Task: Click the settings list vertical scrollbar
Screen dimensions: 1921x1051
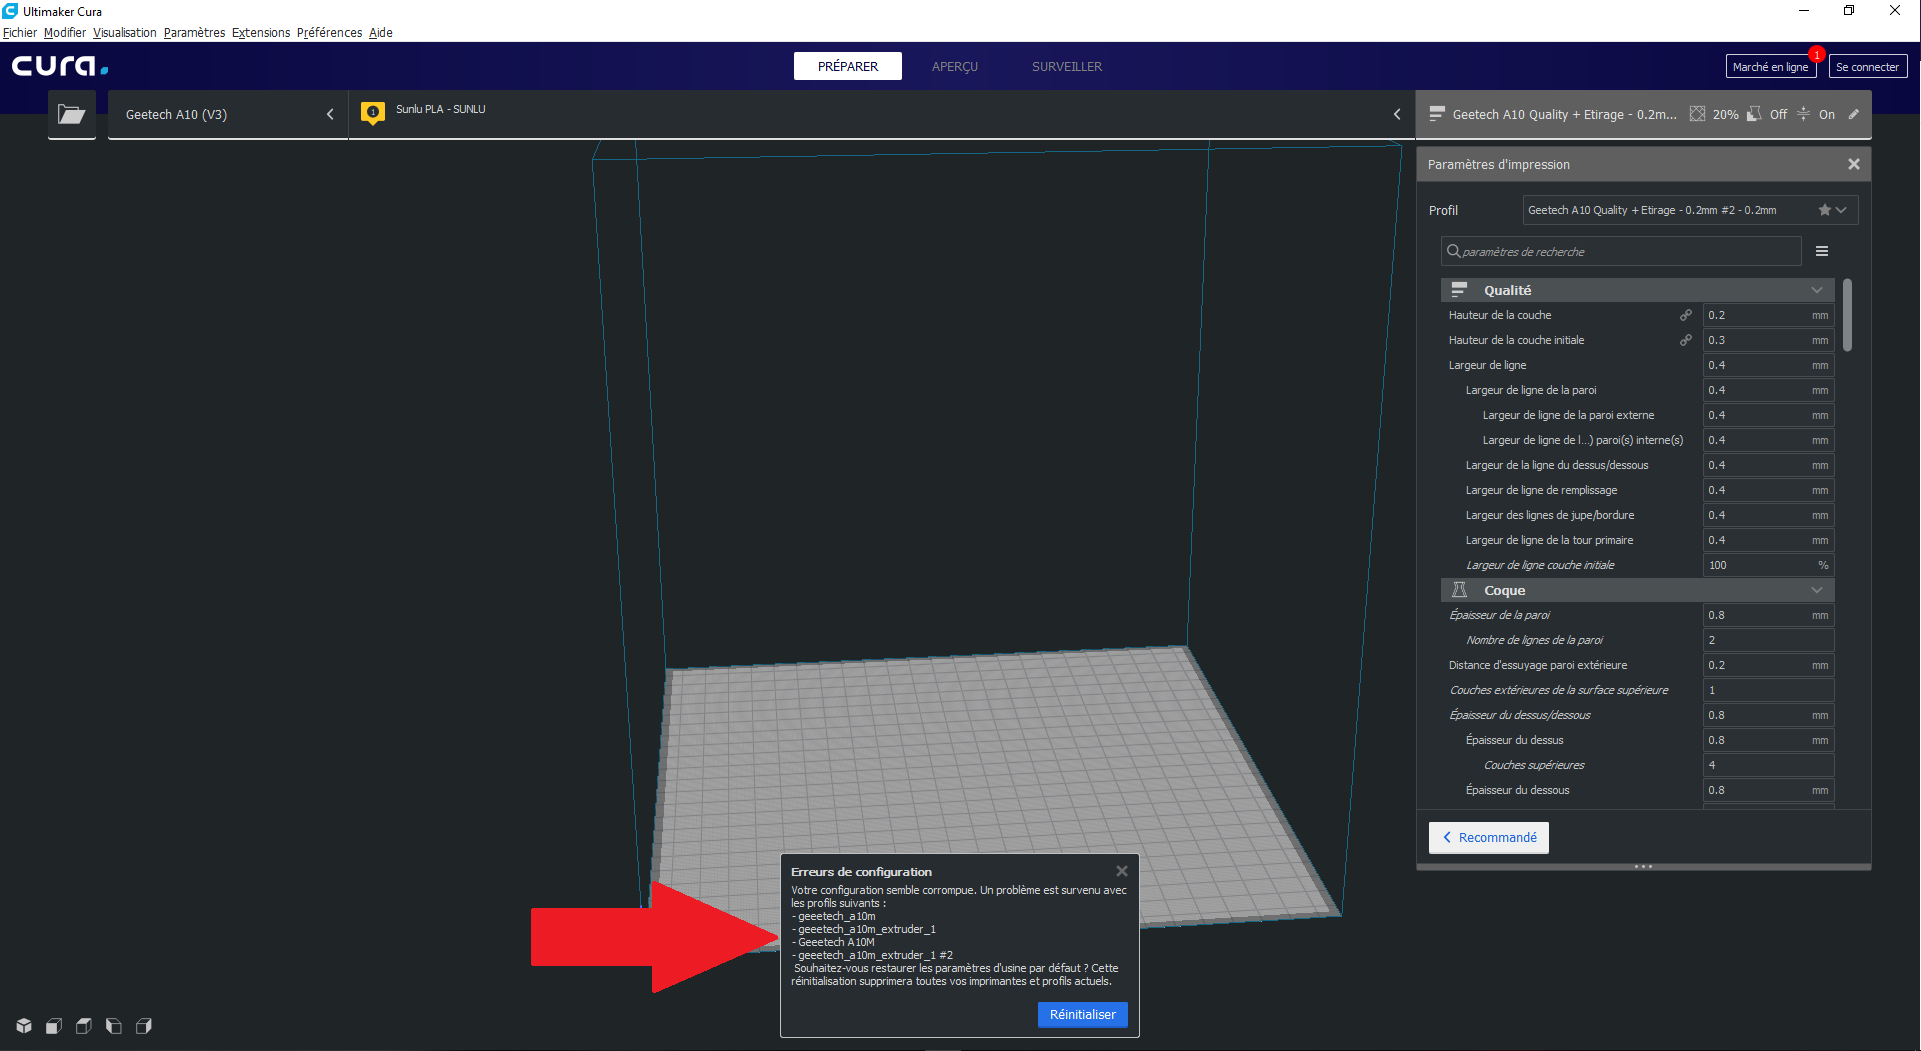Action: click(x=1847, y=315)
